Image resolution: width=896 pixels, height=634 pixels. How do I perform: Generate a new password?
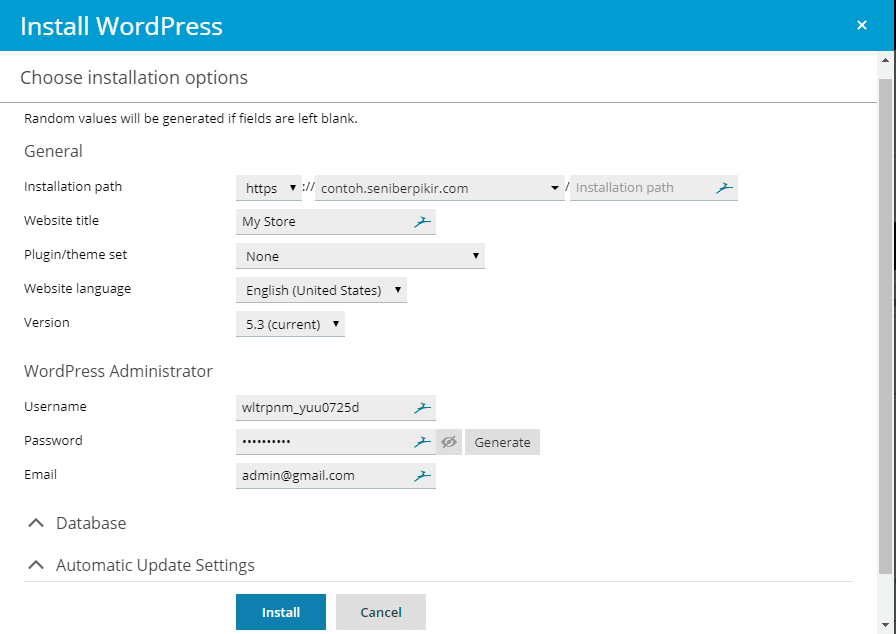[x=502, y=442]
